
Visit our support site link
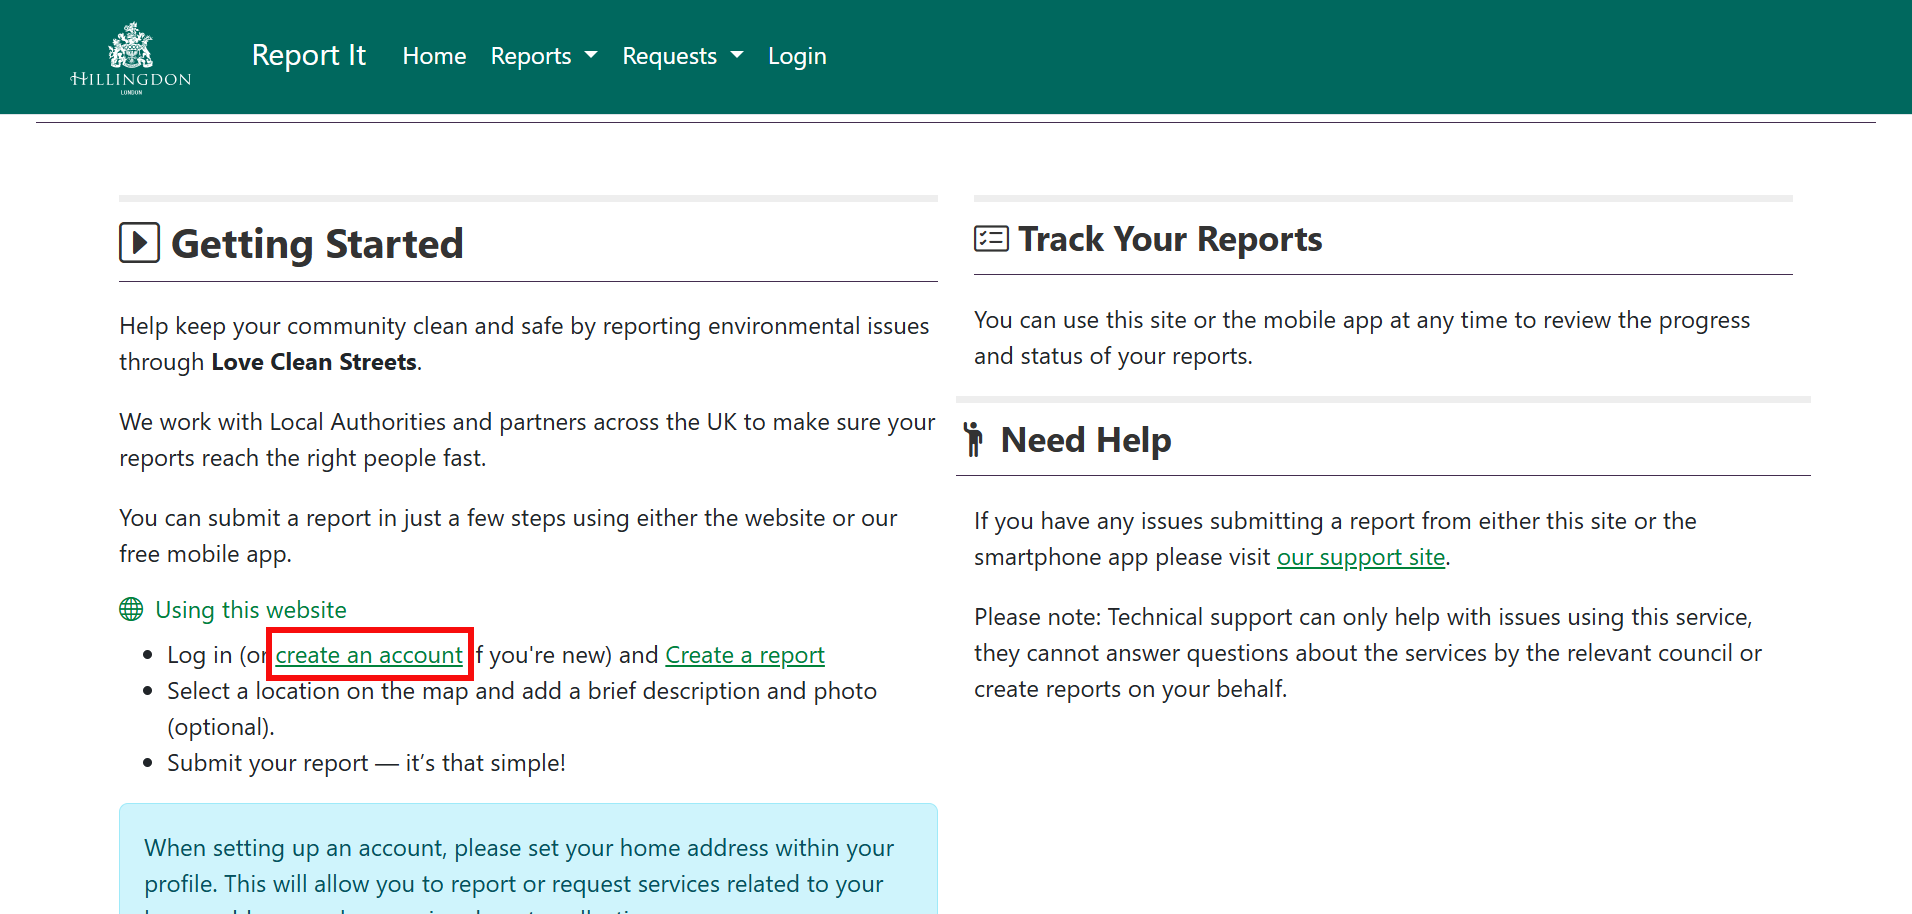point(1361,557)
